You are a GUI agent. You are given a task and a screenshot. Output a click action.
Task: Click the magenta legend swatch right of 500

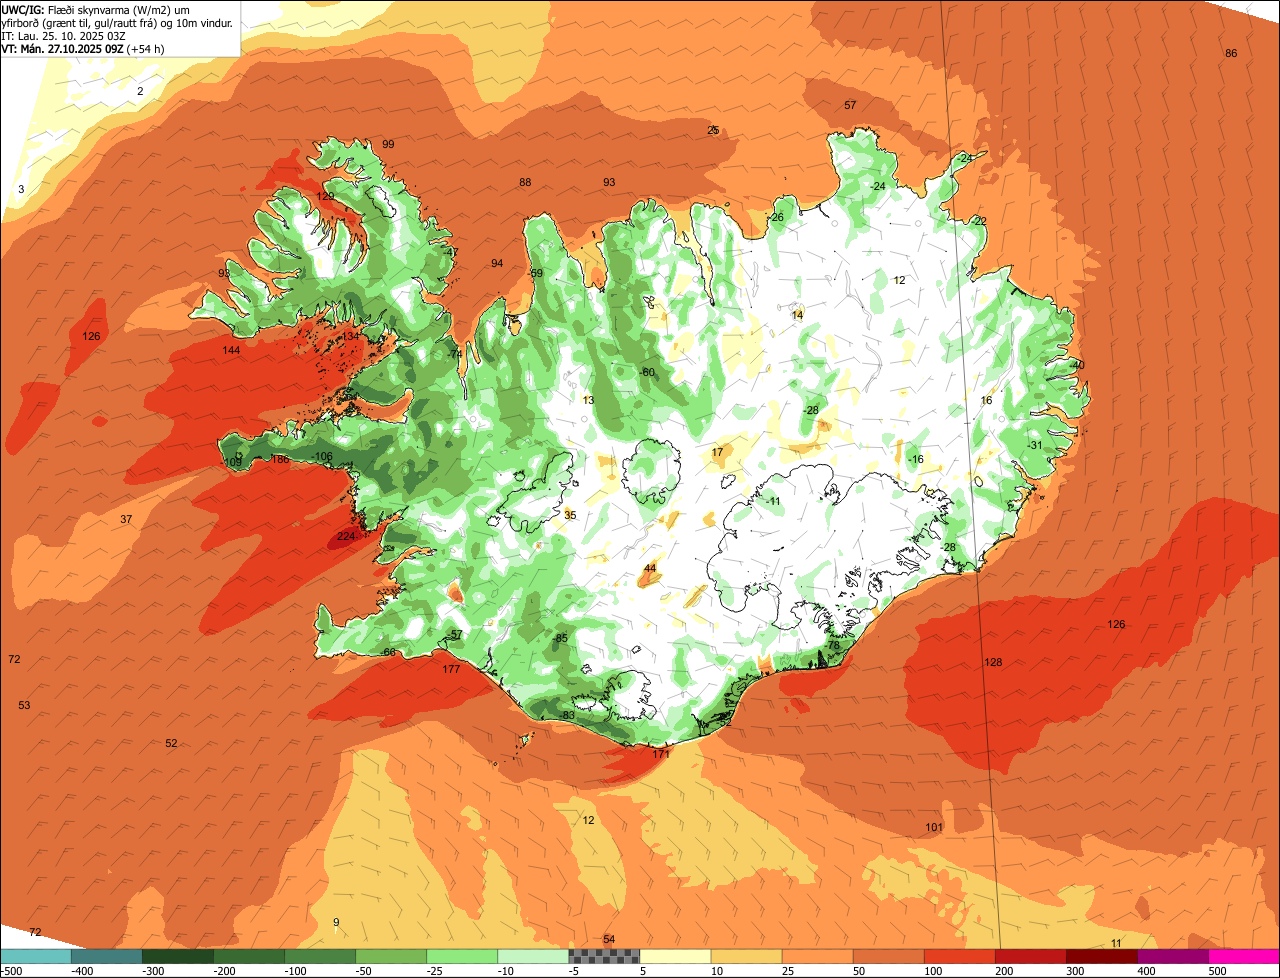tap(1244, 956)
